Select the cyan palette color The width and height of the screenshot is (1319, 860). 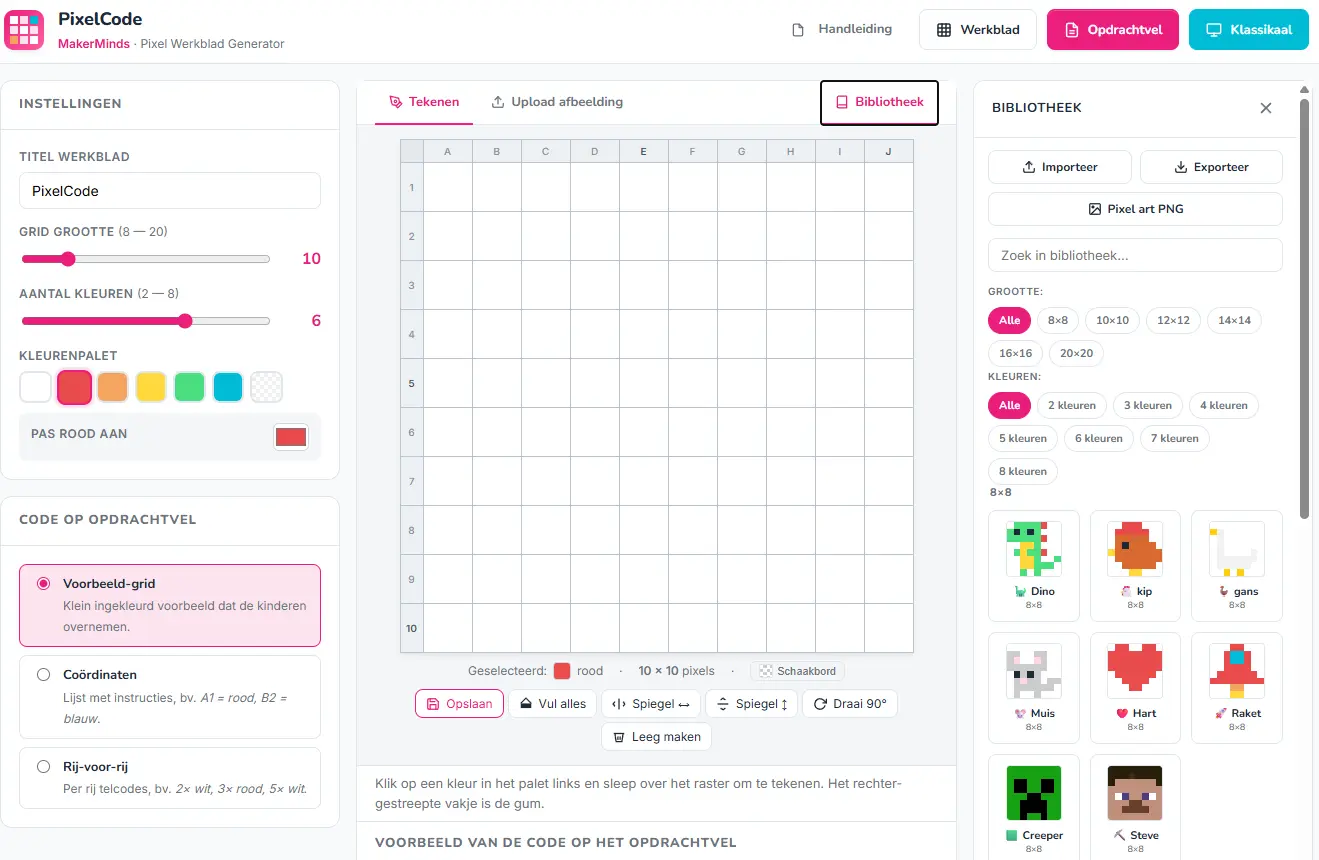[x=228, y=387]
